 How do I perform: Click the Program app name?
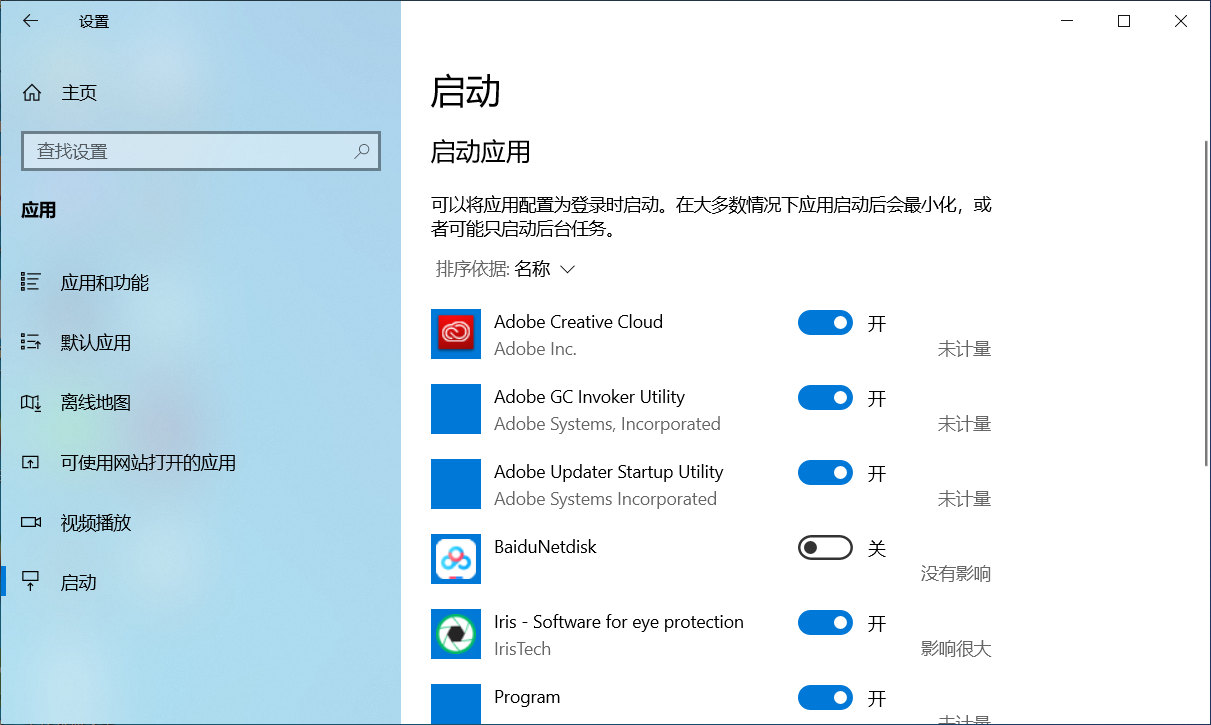527,697
